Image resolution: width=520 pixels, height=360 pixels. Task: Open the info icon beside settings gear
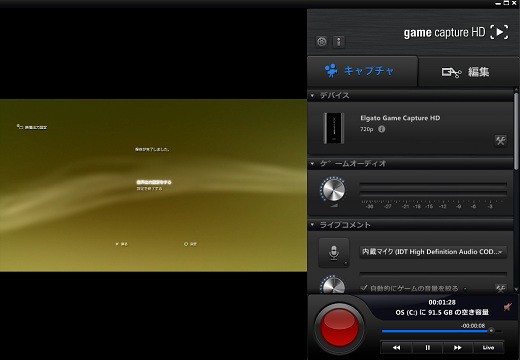[x=339, y=42]
